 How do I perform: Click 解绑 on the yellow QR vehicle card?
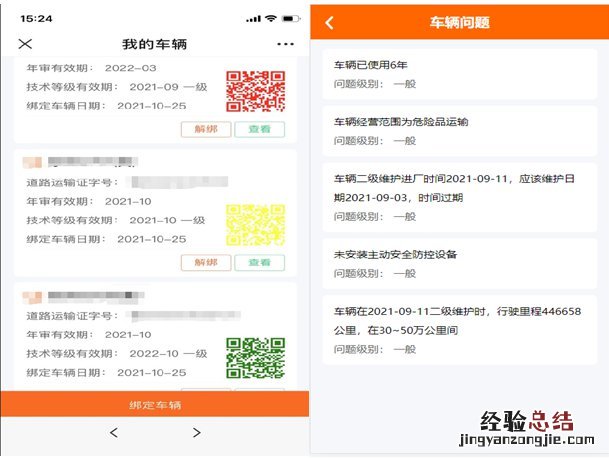pyautogui.click(x=206, y=263)
